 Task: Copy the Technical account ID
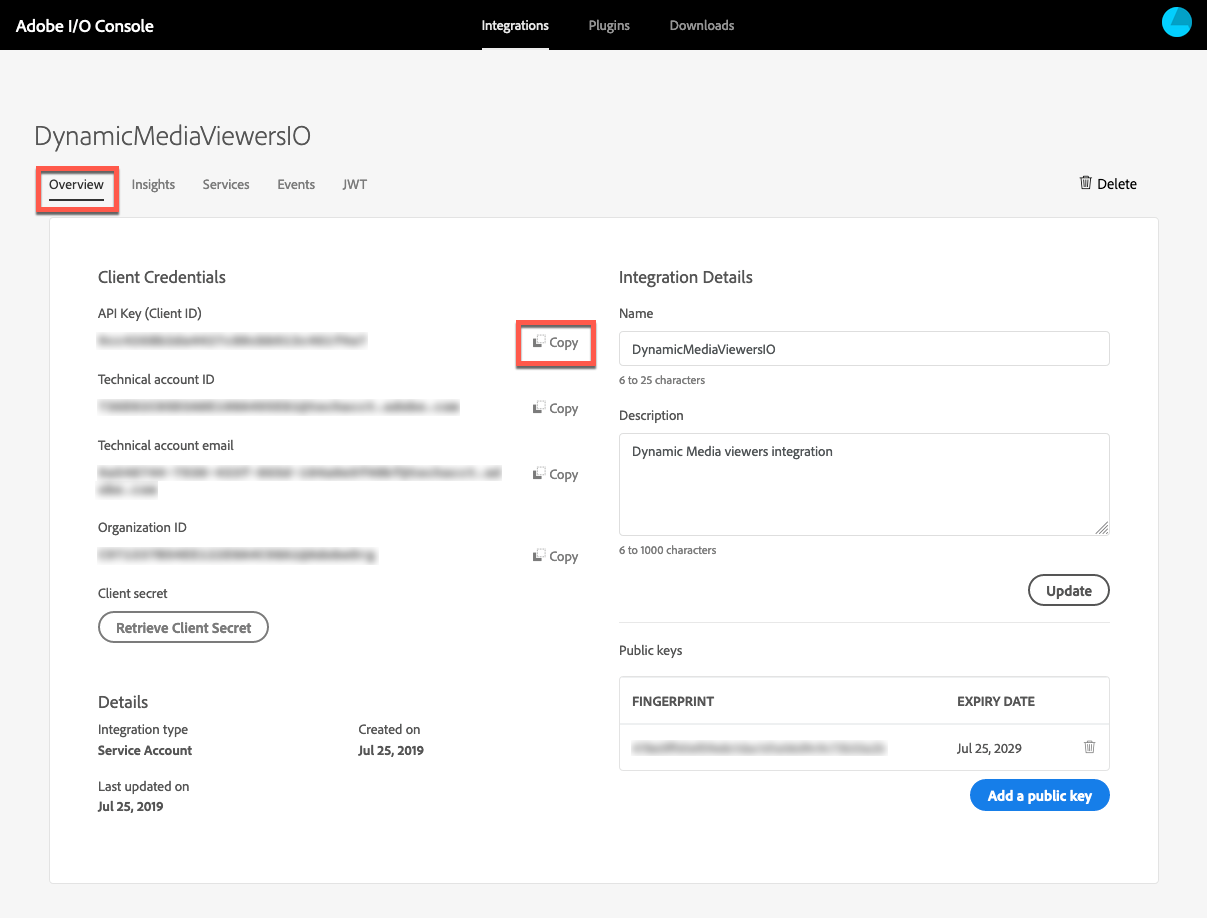[556, 408]
